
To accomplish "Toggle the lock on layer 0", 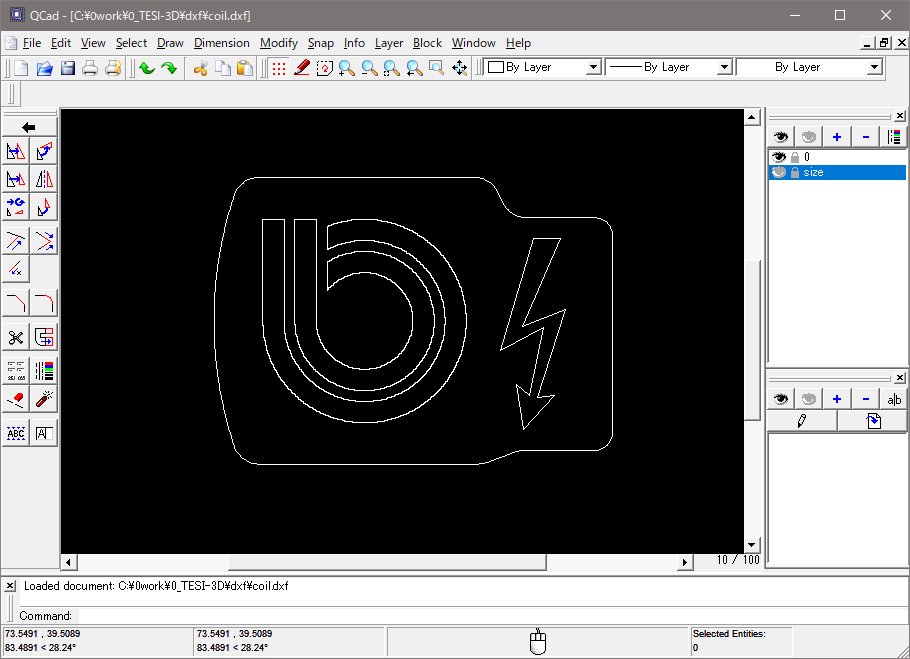I will click(x=795, y=157).
